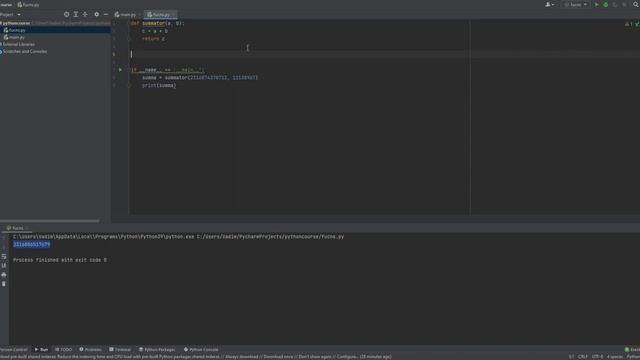Screen dimensions: 640x360
Task: Click 'Process finished with exit code 0' text
Action: coord(60,260)
